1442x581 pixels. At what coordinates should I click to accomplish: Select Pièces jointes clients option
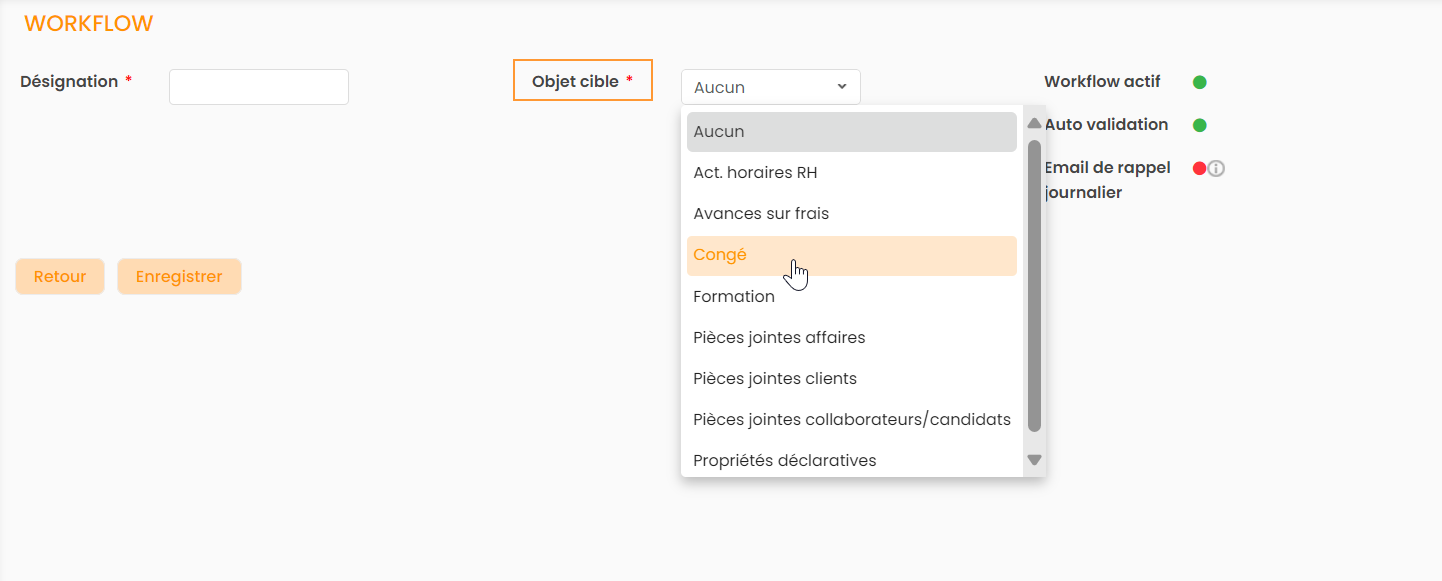tap(851, 379)
